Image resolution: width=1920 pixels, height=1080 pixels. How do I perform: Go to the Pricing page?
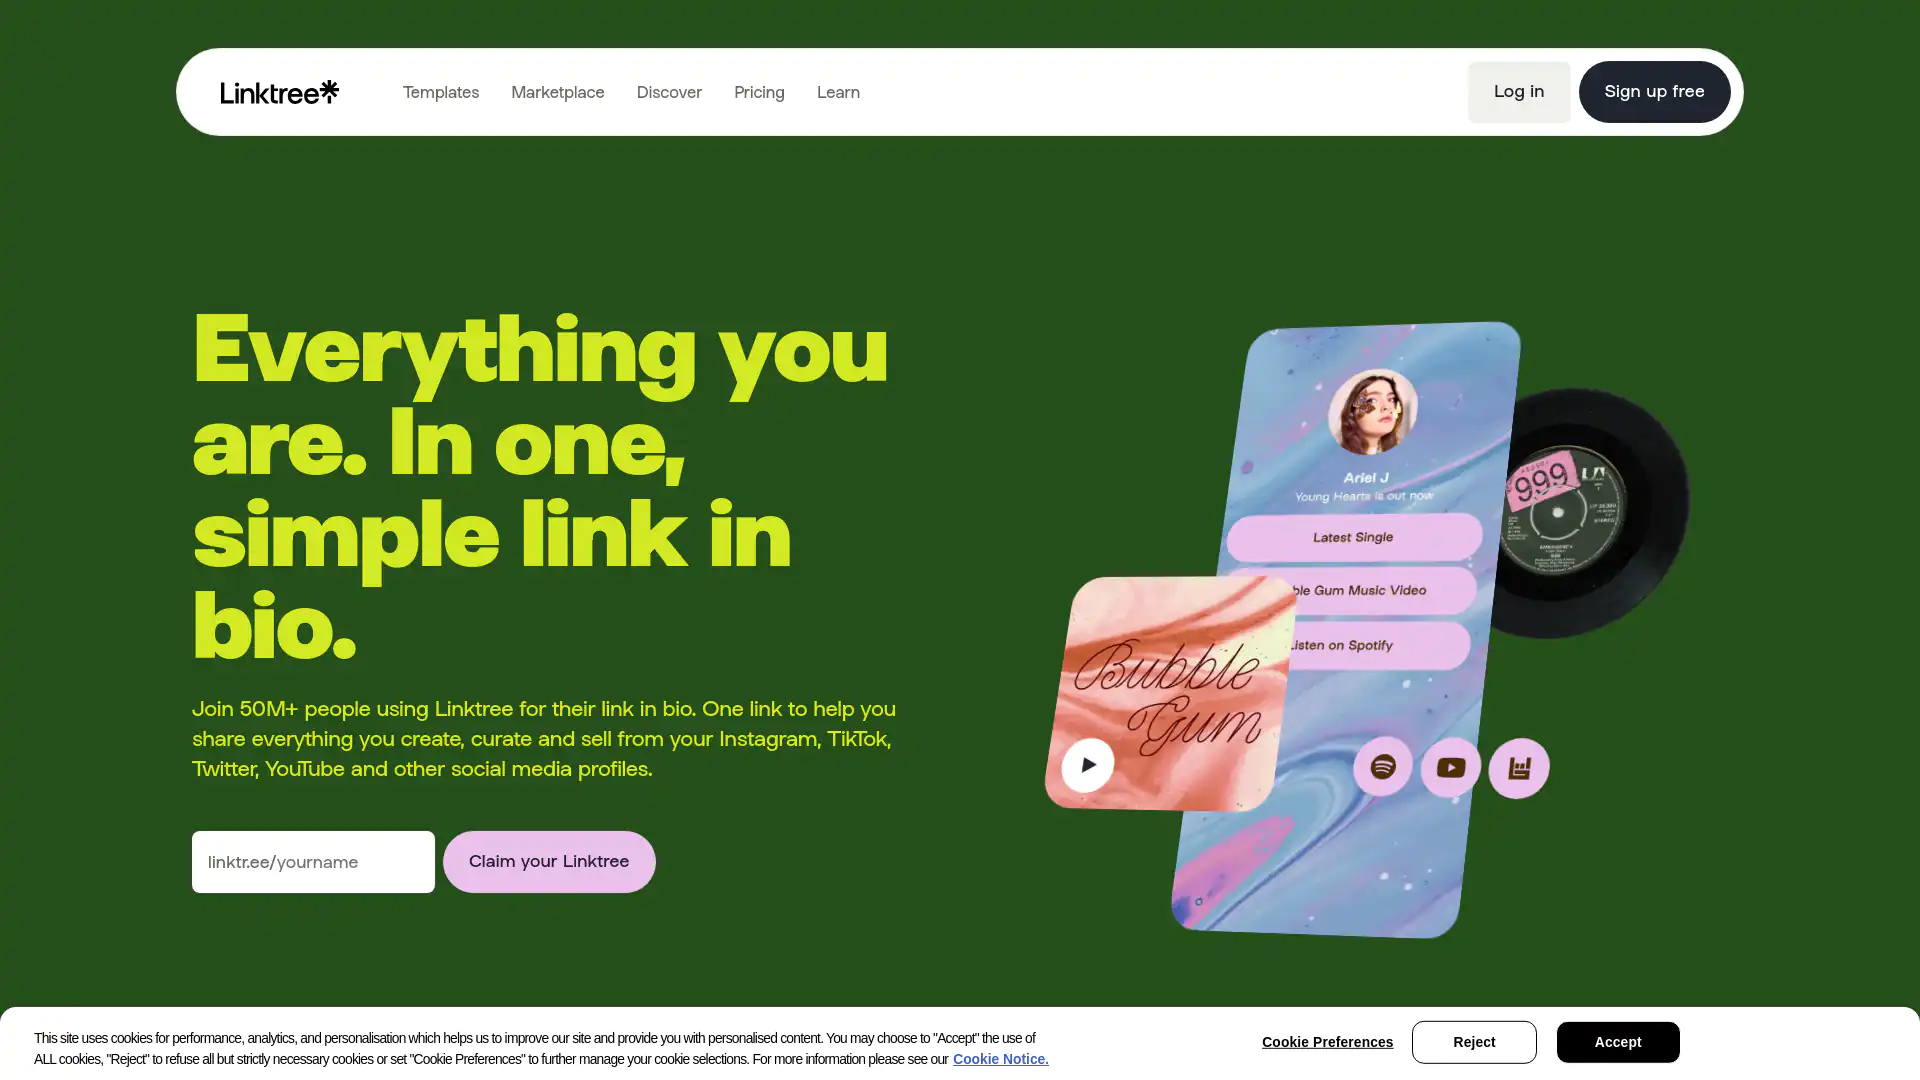pyautogui.click(x=759, y=92)
